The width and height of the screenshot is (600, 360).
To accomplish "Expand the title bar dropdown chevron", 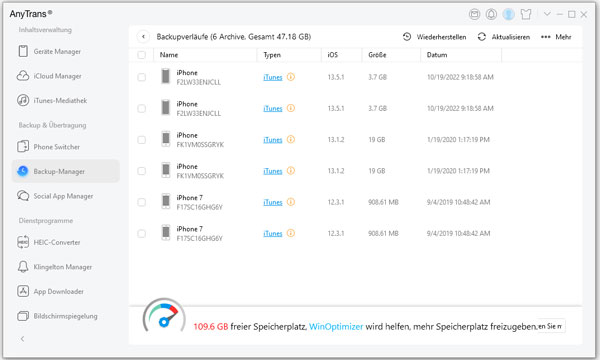I will (x=547, y=14).
